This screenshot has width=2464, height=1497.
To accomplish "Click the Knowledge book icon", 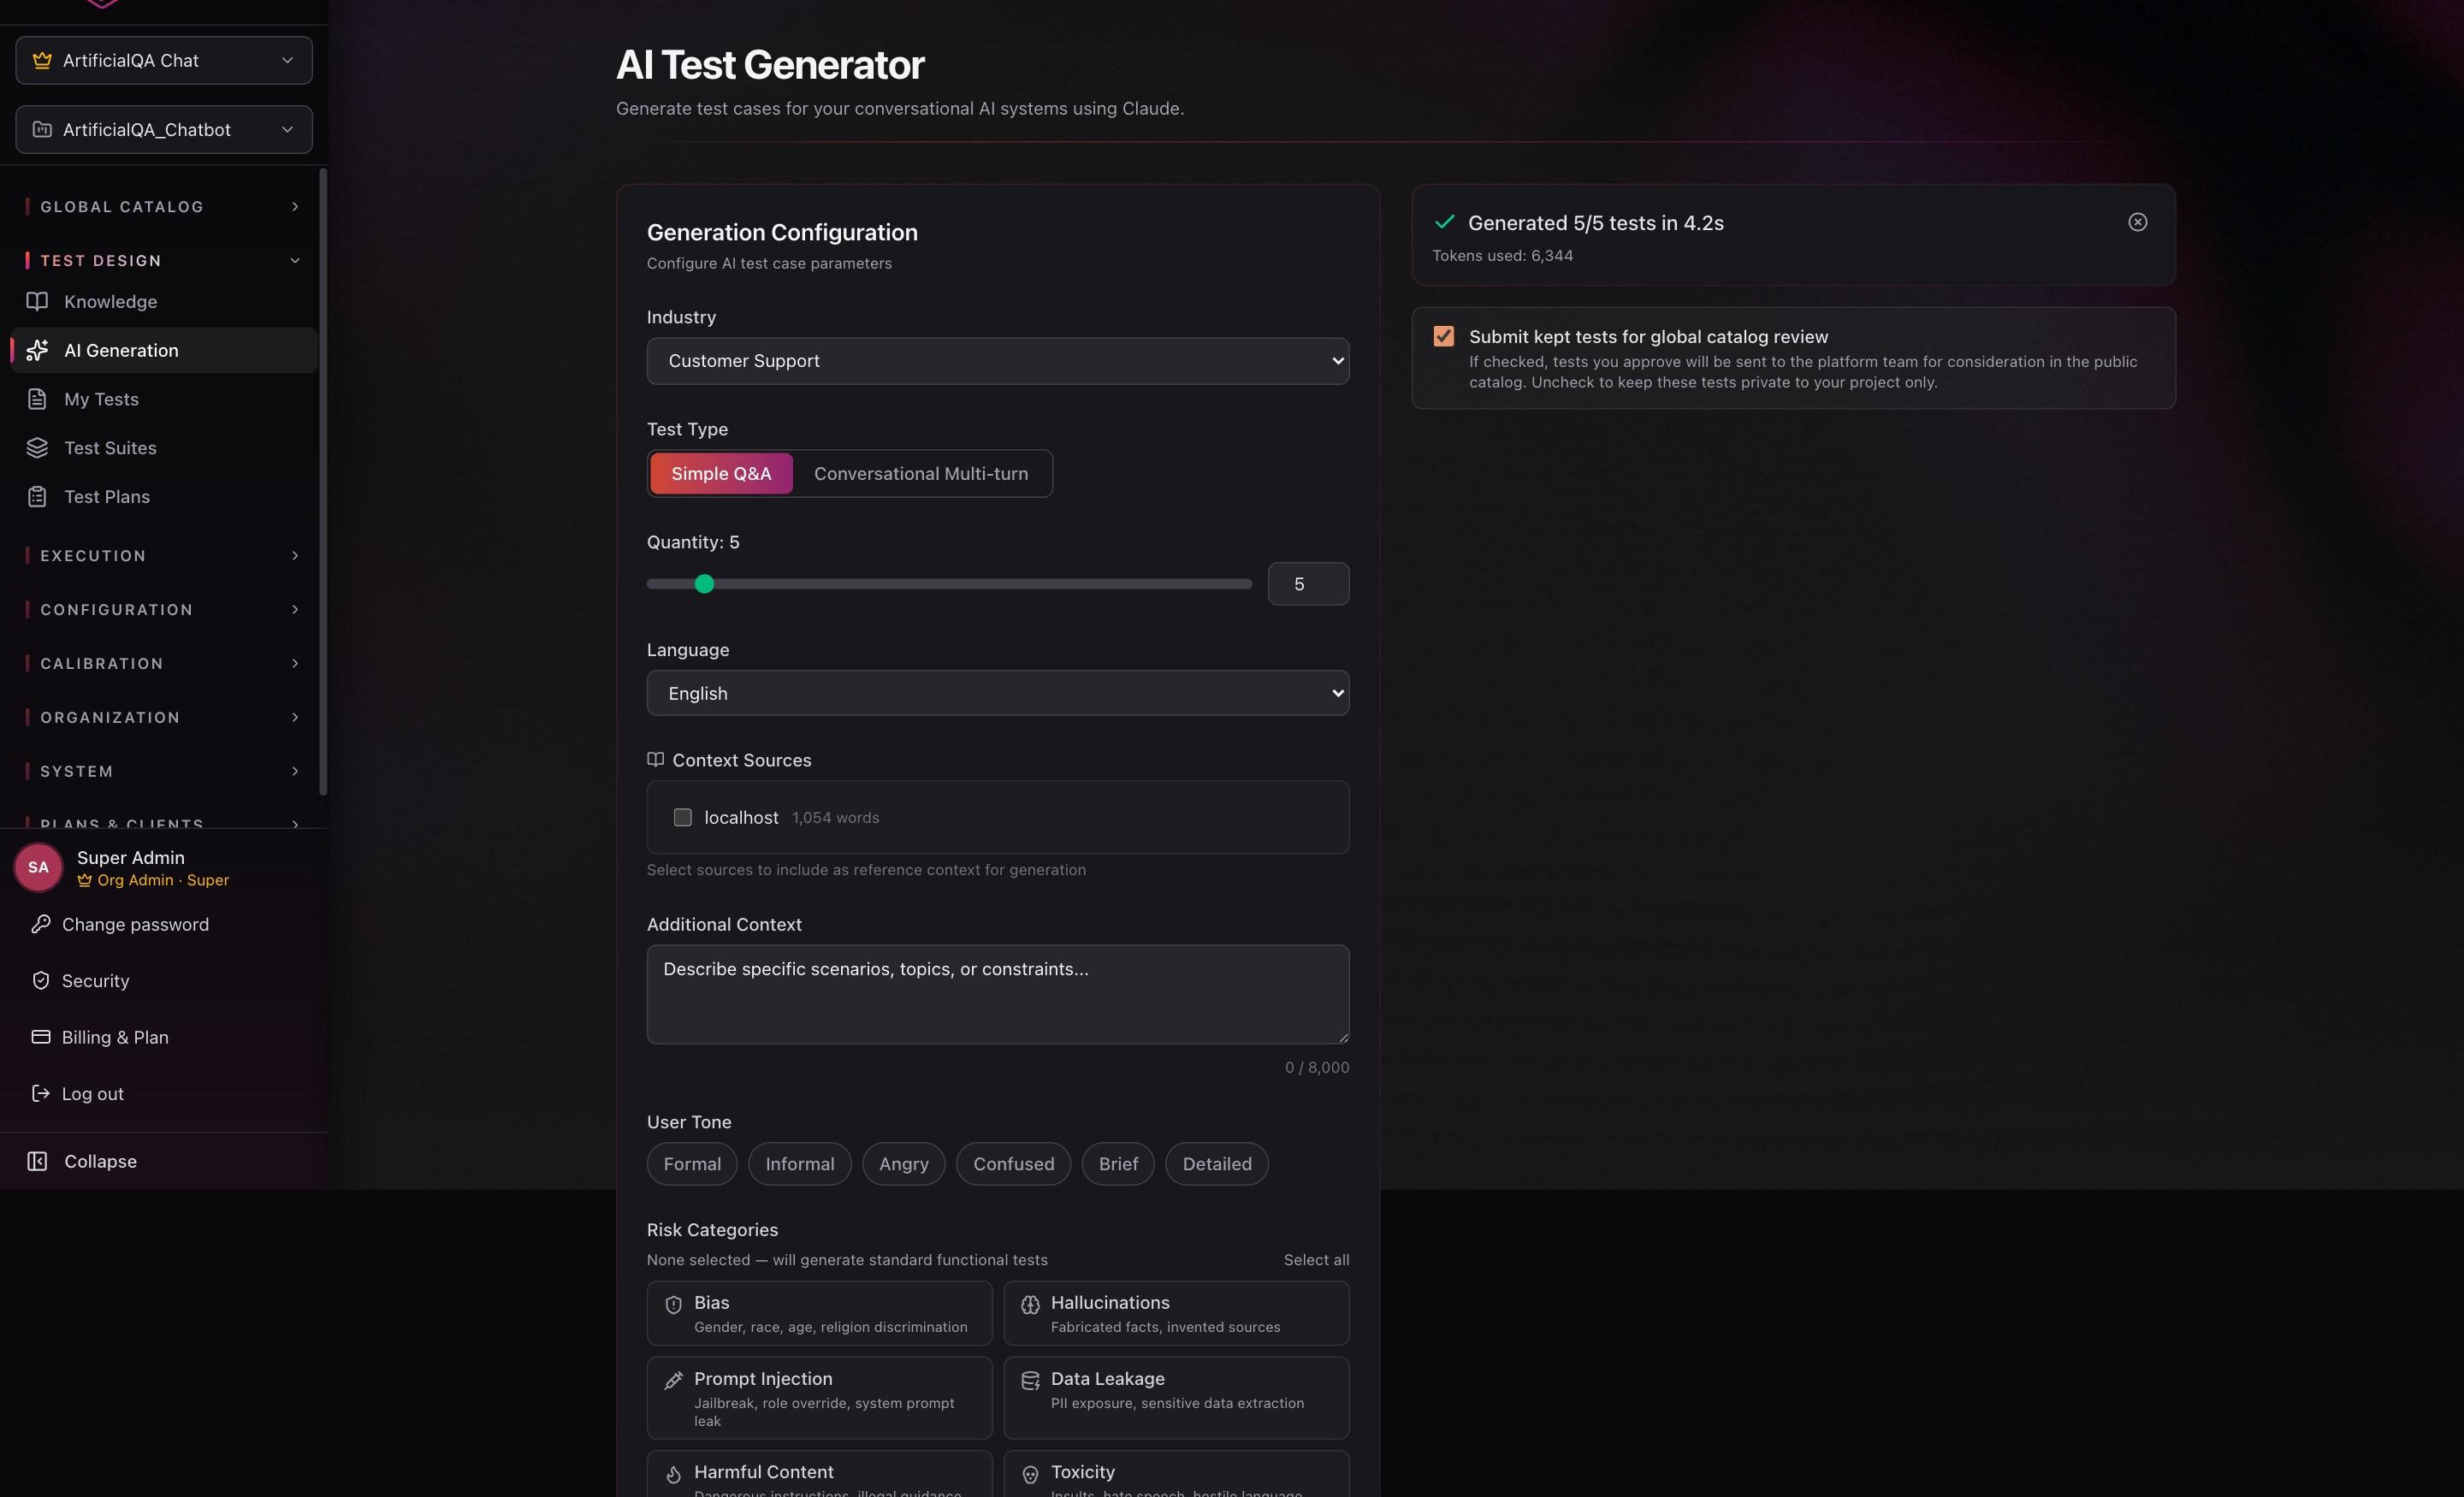I will [x=37, y=301].
